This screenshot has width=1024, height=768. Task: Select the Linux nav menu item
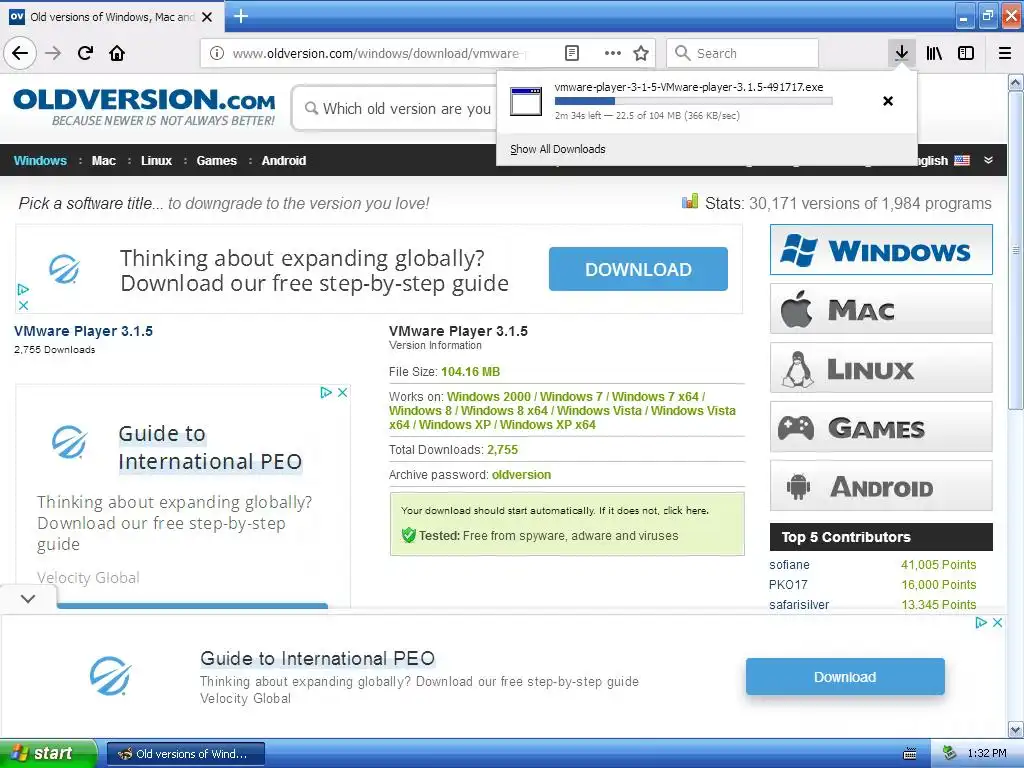(x=157, y=161)
